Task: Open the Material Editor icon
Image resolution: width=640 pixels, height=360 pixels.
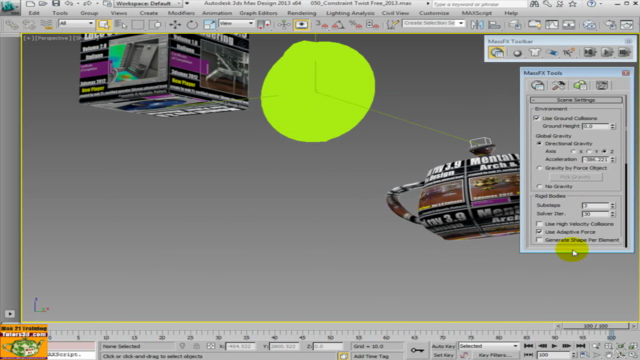Action: point(589,25)
